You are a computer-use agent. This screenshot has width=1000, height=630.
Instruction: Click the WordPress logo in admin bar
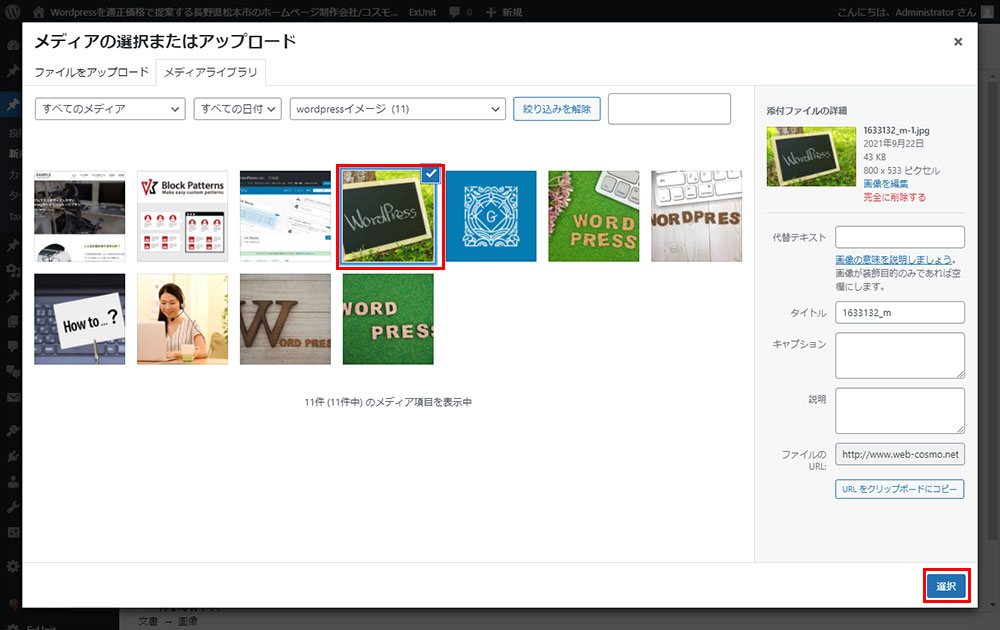(14, 14)
